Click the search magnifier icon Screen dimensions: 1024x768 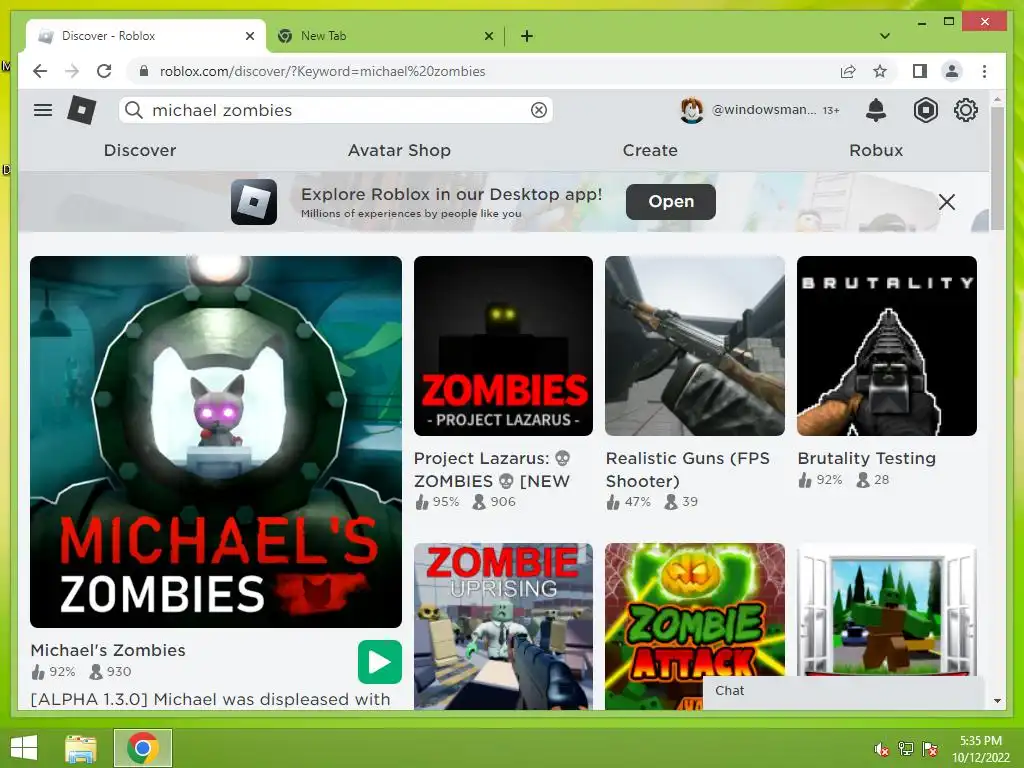tap(134, 110)
